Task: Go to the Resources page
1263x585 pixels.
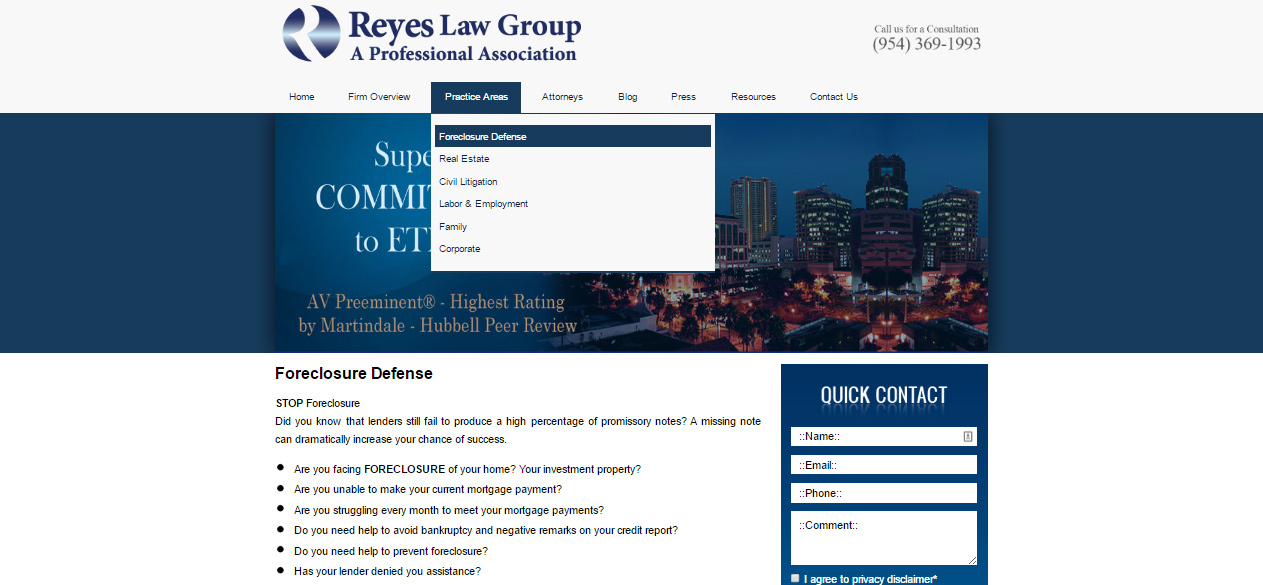Action: click(x=753, y=97)
